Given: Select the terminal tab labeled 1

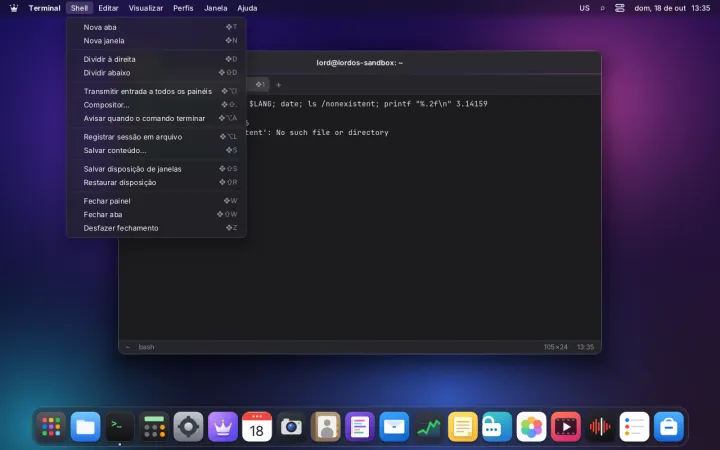Looking at the screenshot, I should pyautogui.click(x=260, y=84).
